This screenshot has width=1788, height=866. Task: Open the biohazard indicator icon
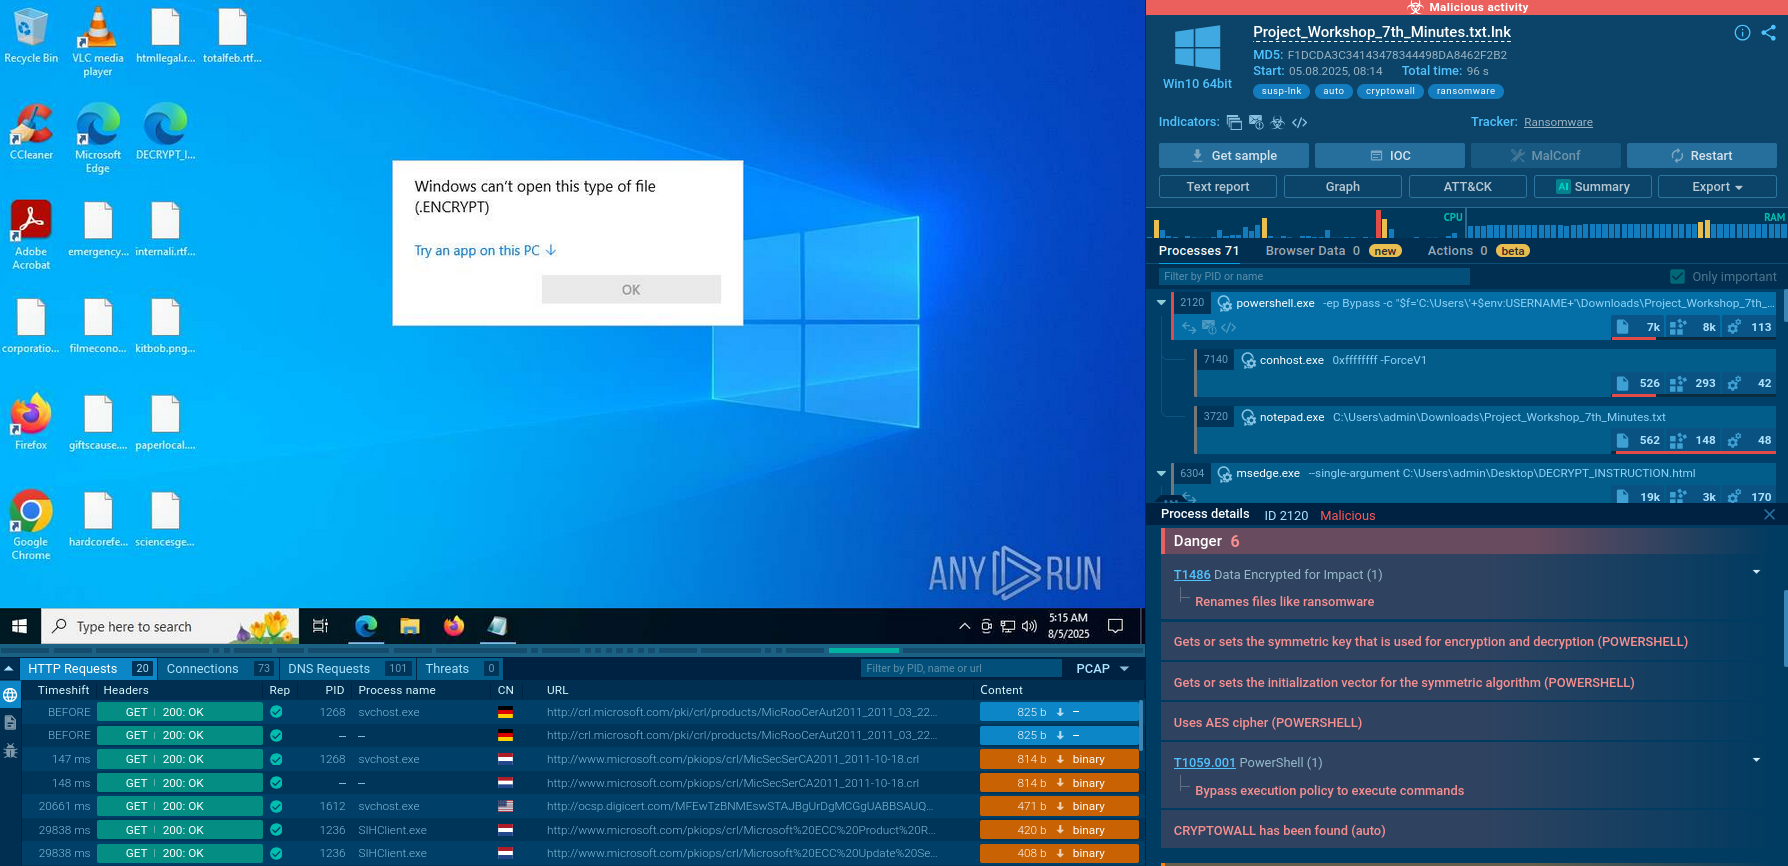[1277, 122]
